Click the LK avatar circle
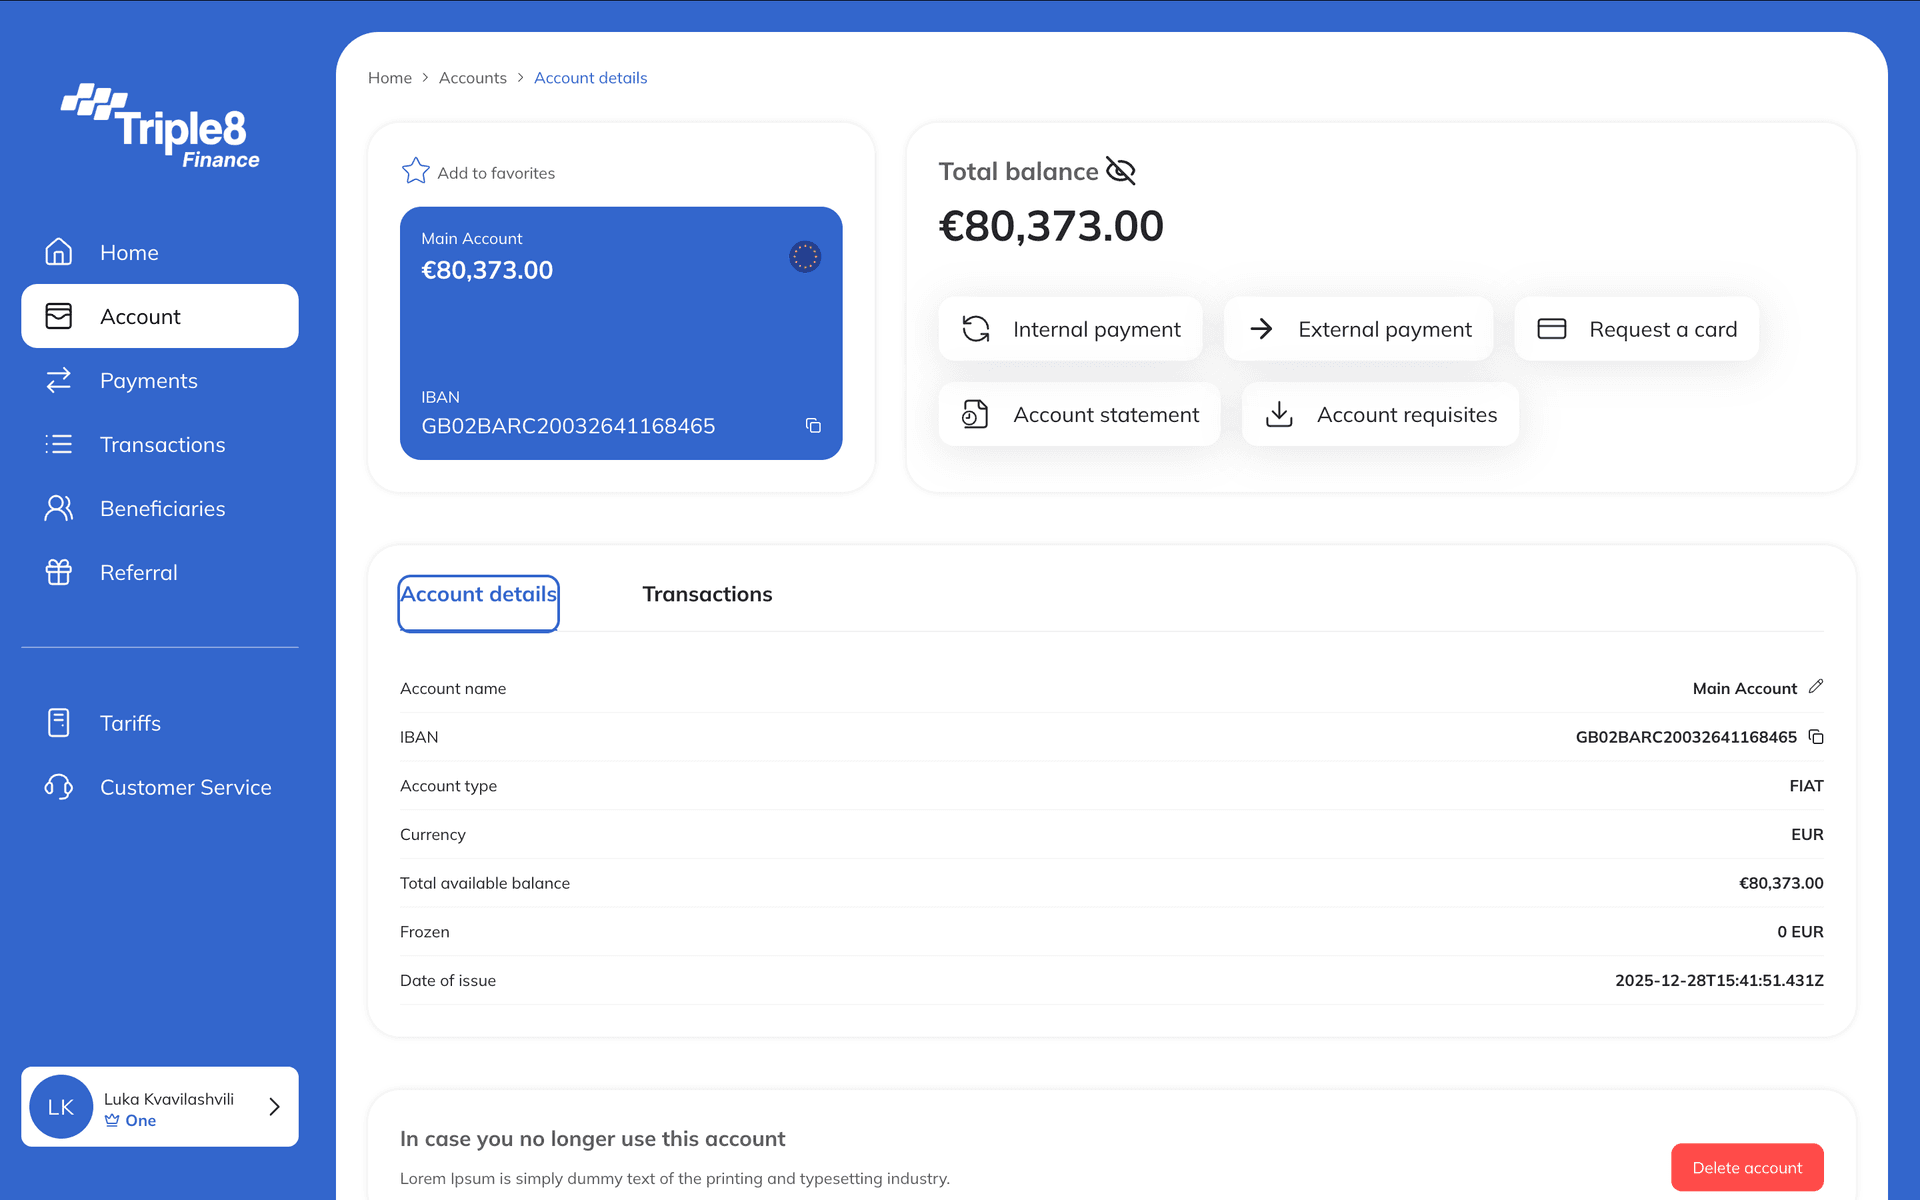The height and width of the screenshot is (1200, 1920). [61, 1107]
